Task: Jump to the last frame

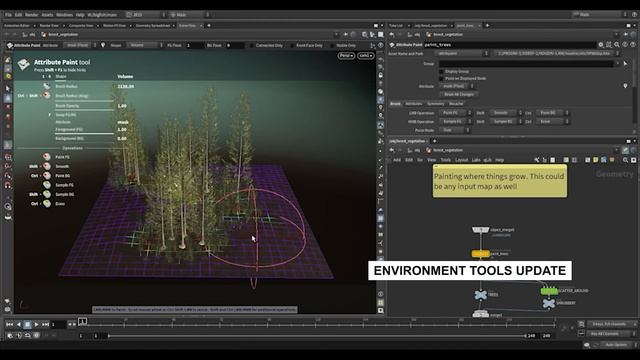Action: click(x=45, y=324)
